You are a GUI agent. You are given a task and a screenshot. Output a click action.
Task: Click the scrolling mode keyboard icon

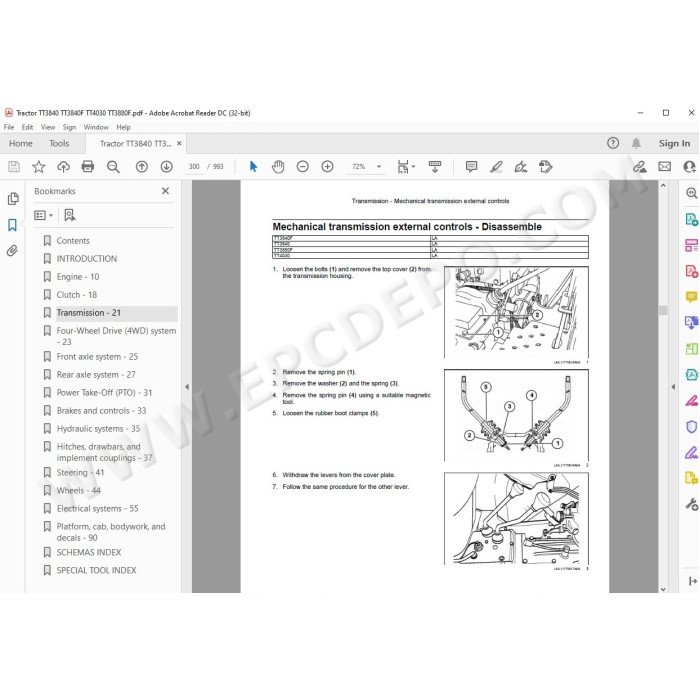(x=434, y=167)
